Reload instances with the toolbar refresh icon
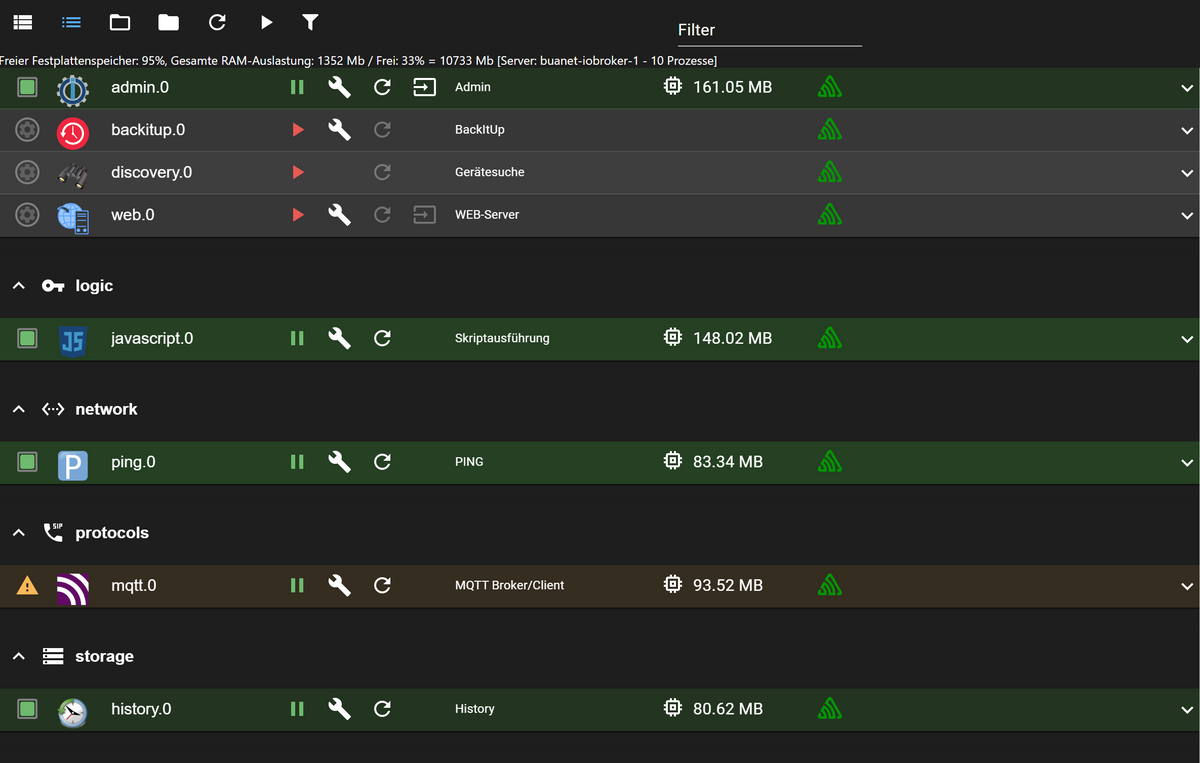 tap(217, 22)
